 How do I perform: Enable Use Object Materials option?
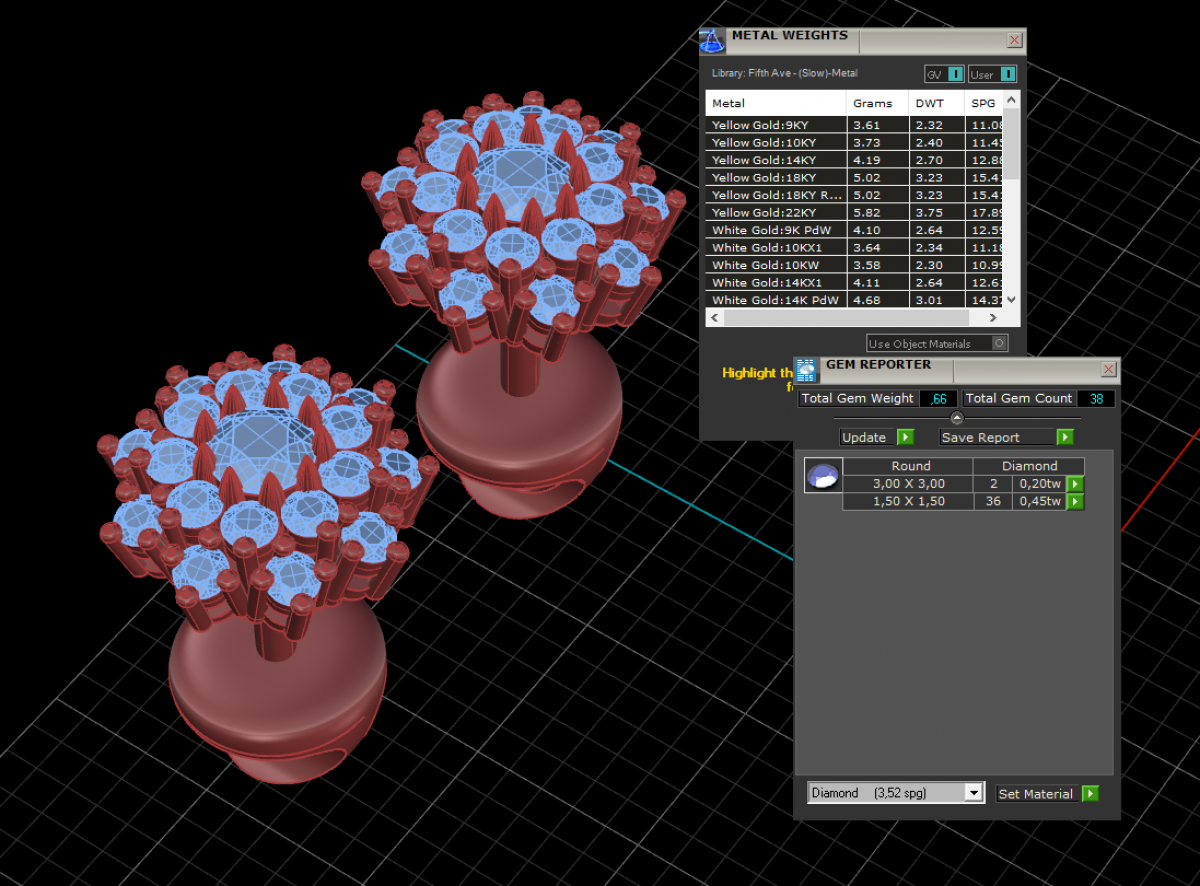998,343
